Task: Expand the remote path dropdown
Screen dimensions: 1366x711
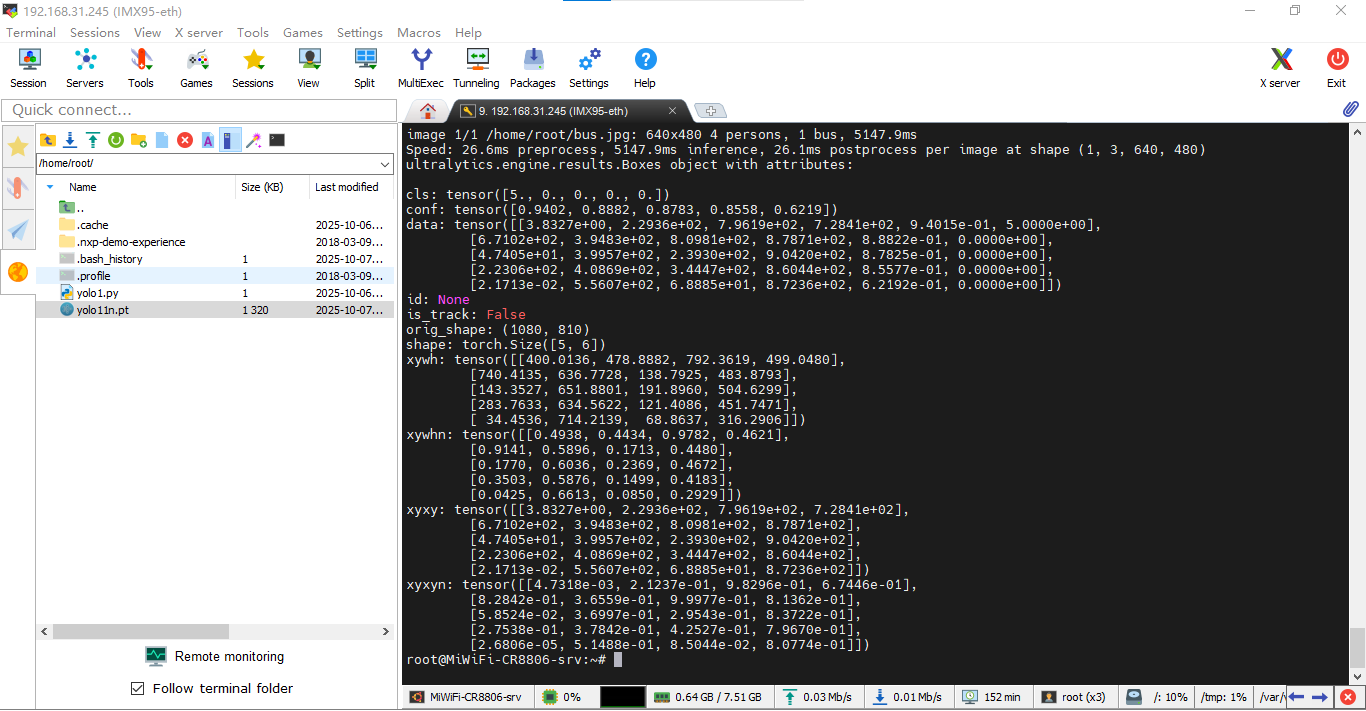Action: [x=386, y=163]
